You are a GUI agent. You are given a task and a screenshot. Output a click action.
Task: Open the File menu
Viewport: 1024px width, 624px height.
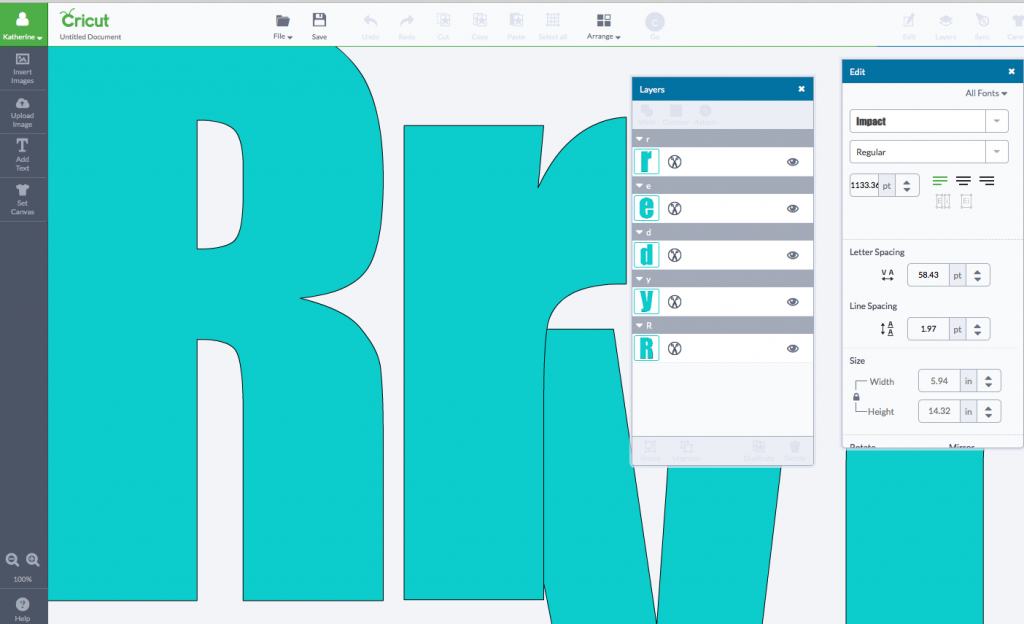tap(283, 27)
